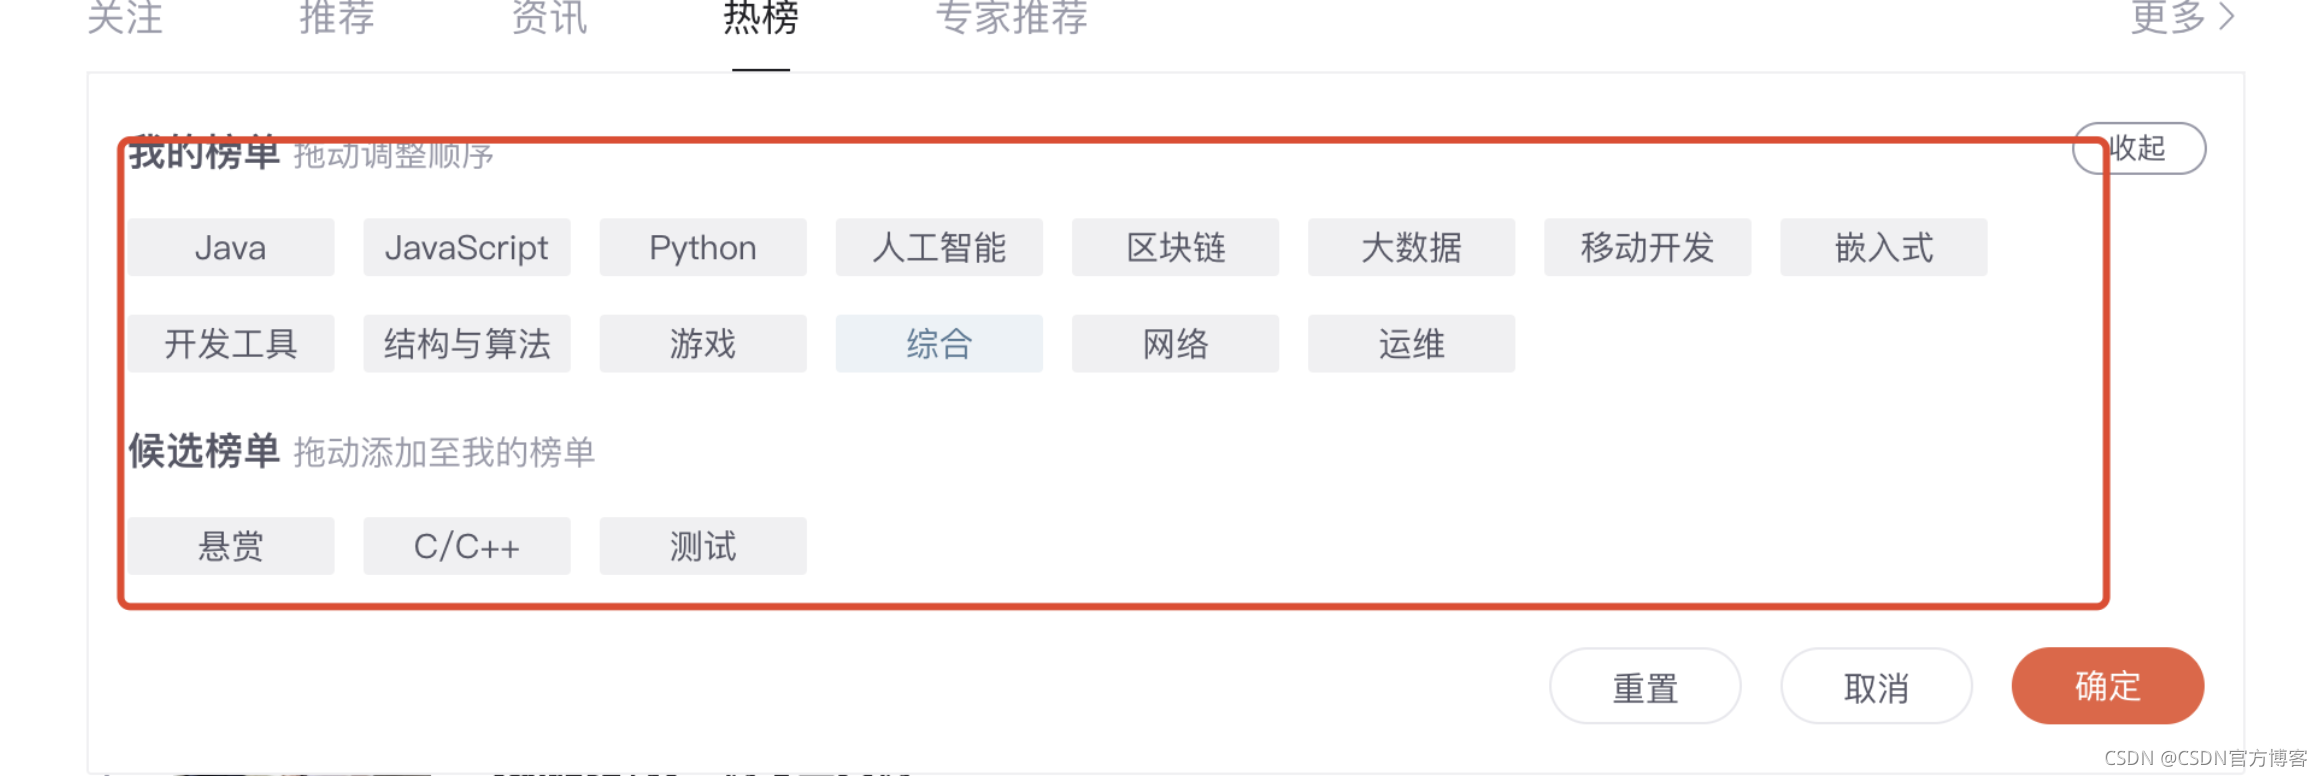Select the highlighted 综合 tag
Screen dimensions: 2322x776
pos(939,344)
